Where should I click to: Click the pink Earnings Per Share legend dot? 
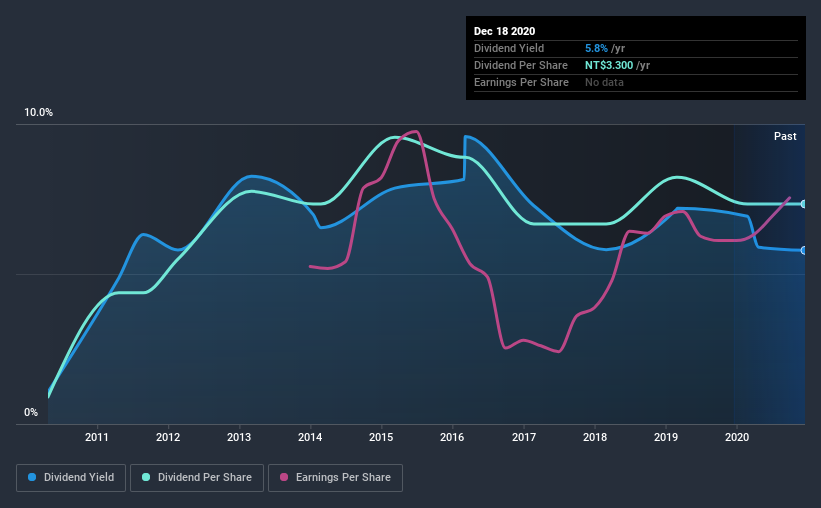pyautogui.click(x=284, y=477)
